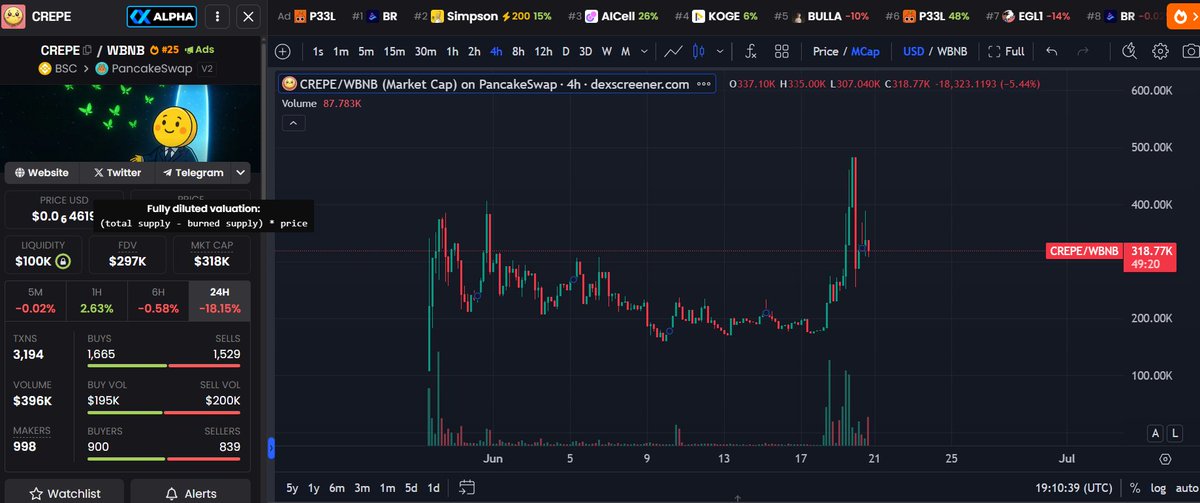Set chart interval to 8h

518,51
